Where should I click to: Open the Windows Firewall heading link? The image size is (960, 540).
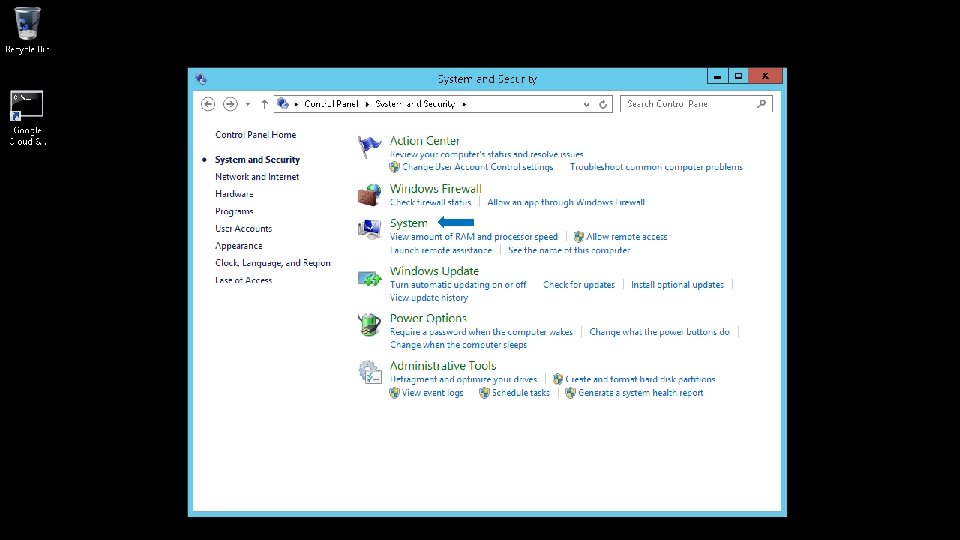tap(435, 189)
